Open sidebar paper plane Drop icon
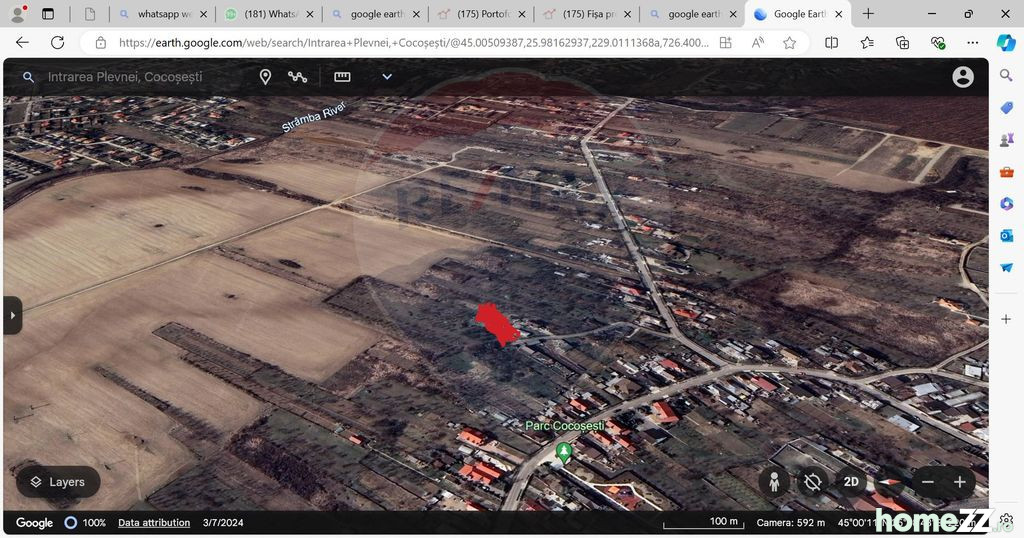 1006,268
